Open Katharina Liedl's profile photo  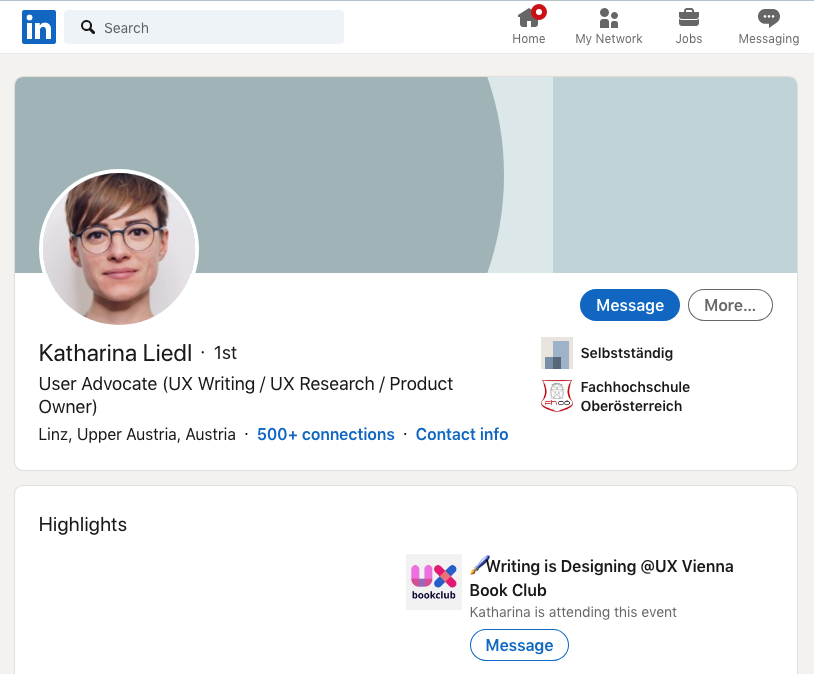(x=119, y=249)
